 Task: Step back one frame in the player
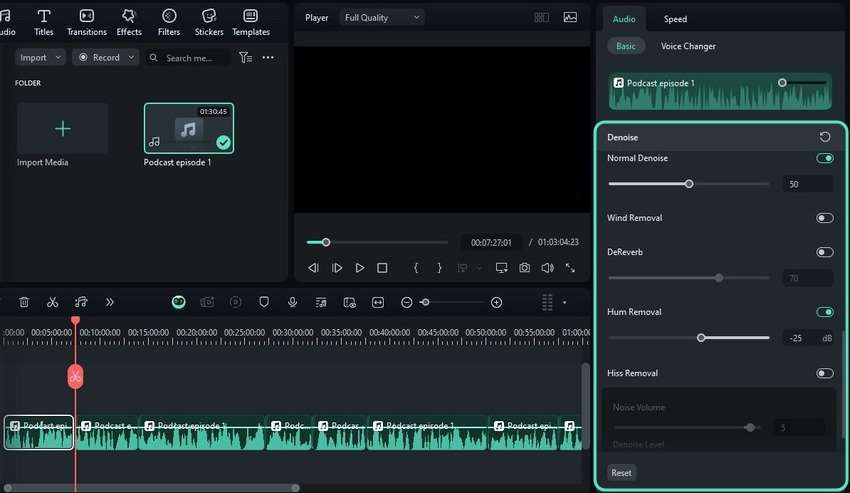pyautogui.click(x=313, y=268)
